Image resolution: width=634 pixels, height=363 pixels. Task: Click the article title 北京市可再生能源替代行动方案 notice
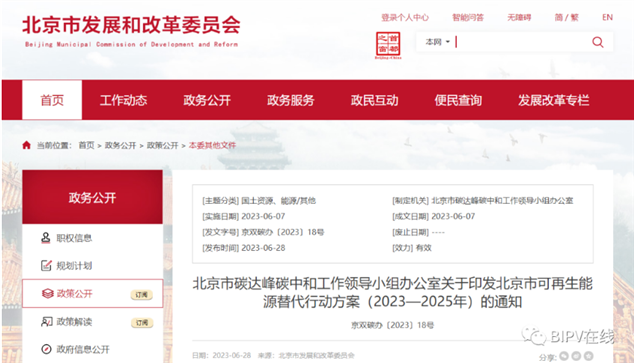(x=392, y=293)
